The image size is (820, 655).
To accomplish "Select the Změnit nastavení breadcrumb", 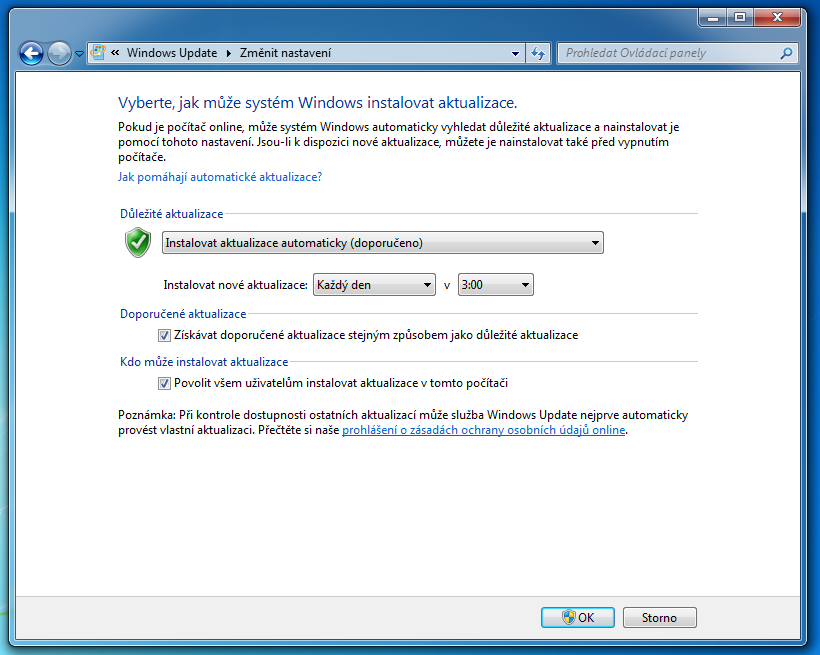I will [x=286, y=53].
